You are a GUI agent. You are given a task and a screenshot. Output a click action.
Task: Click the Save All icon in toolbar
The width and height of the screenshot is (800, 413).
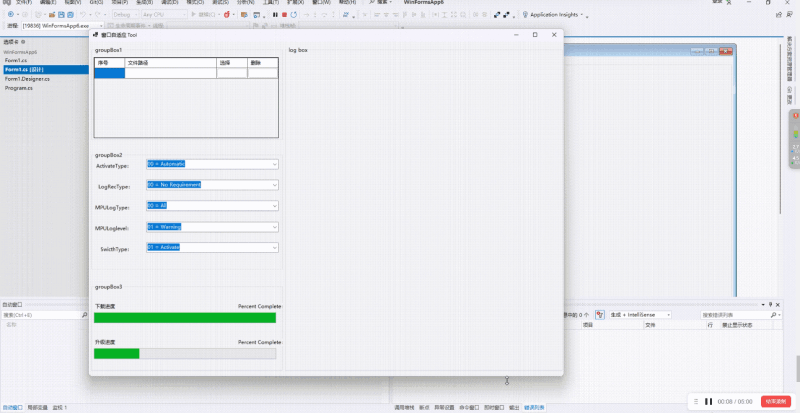(x=70, y=15)
